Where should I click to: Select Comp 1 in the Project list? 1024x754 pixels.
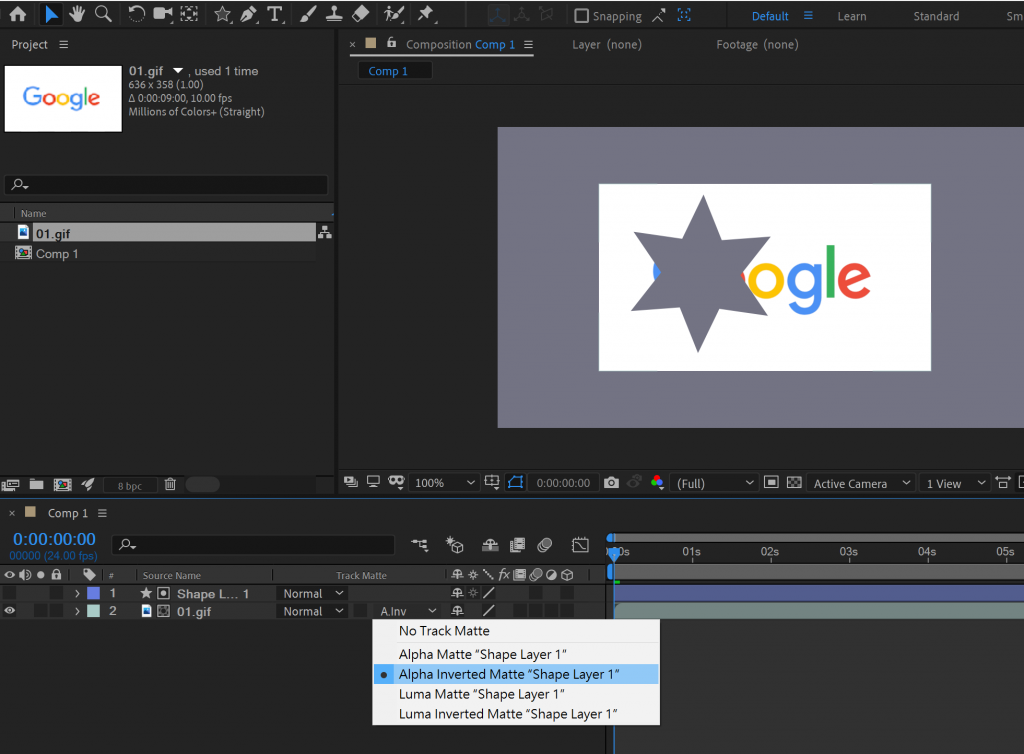tap(57, 254)
